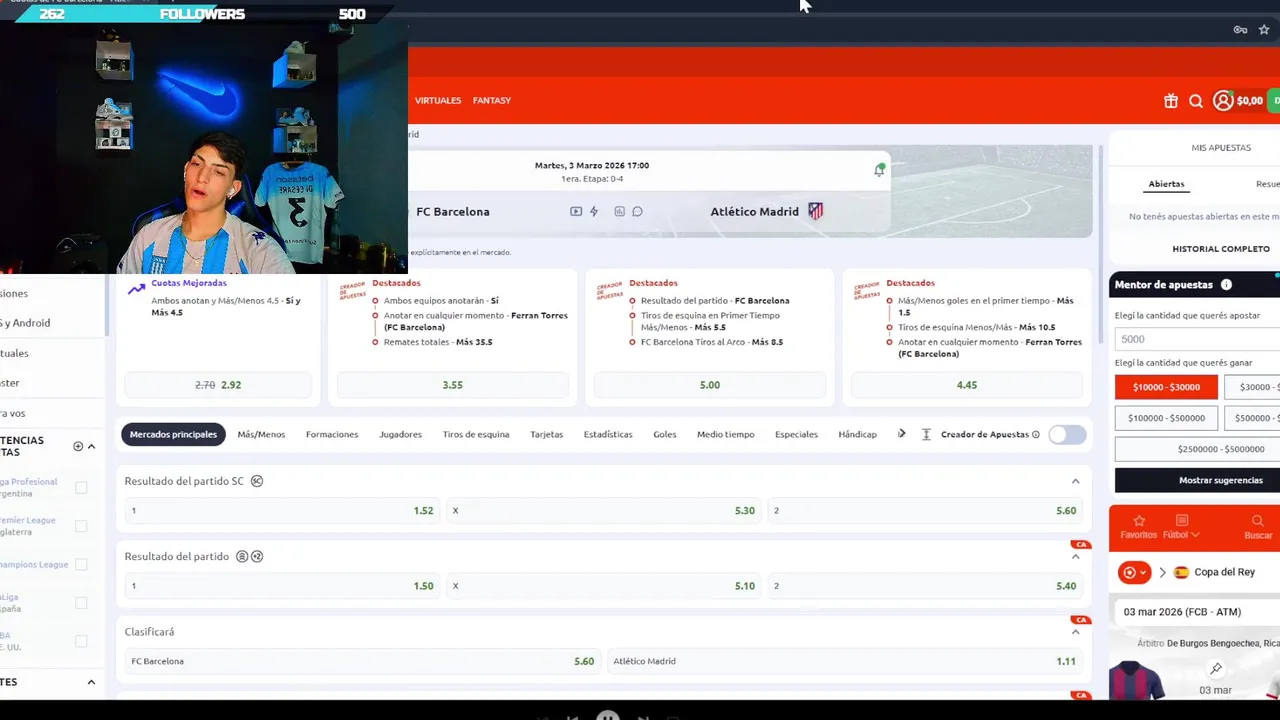Click the Spain flag beside Copa del Rey
The width and height of the screenshot is (1280, 720).
(x=1181, y=573)
